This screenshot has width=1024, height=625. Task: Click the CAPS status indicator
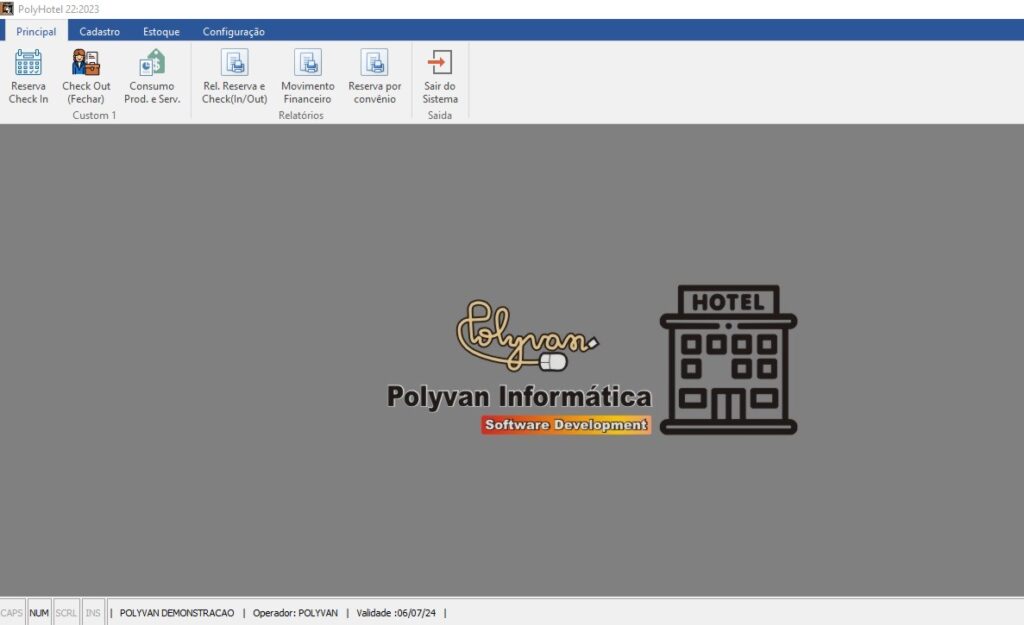[x=12, y=613]
